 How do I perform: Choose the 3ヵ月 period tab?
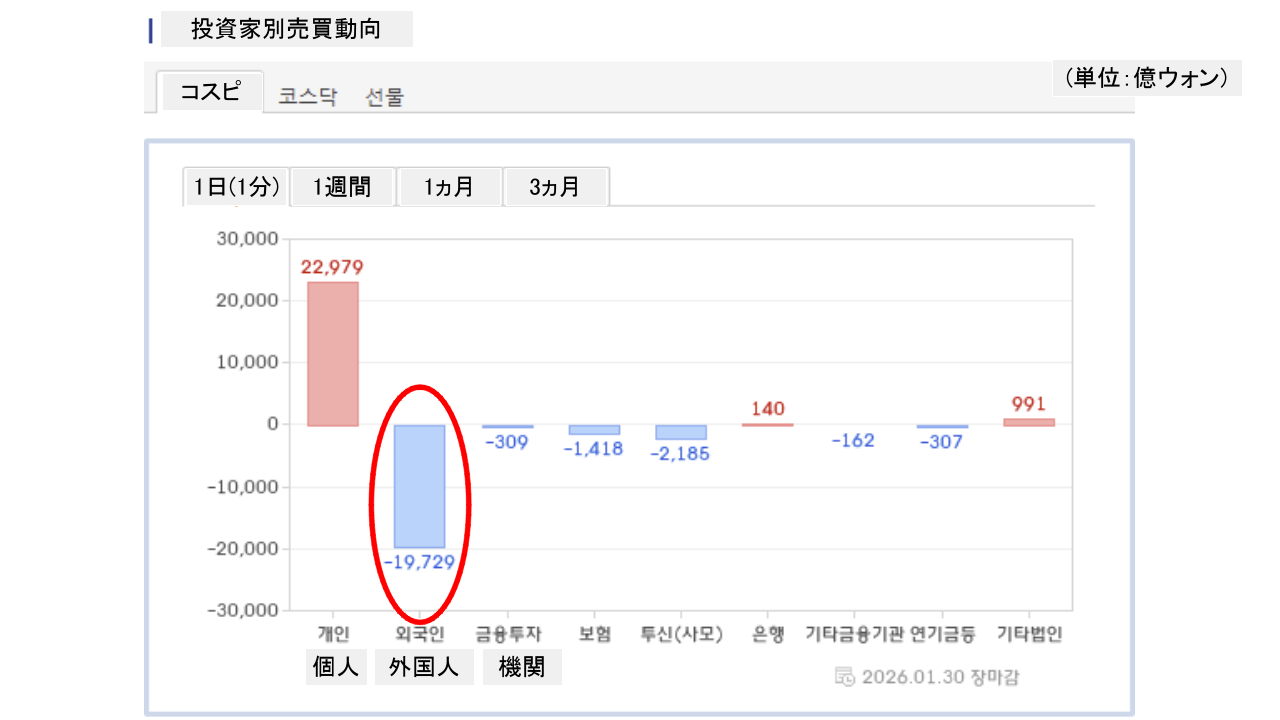pyautogui.click(x=555, y=187)
